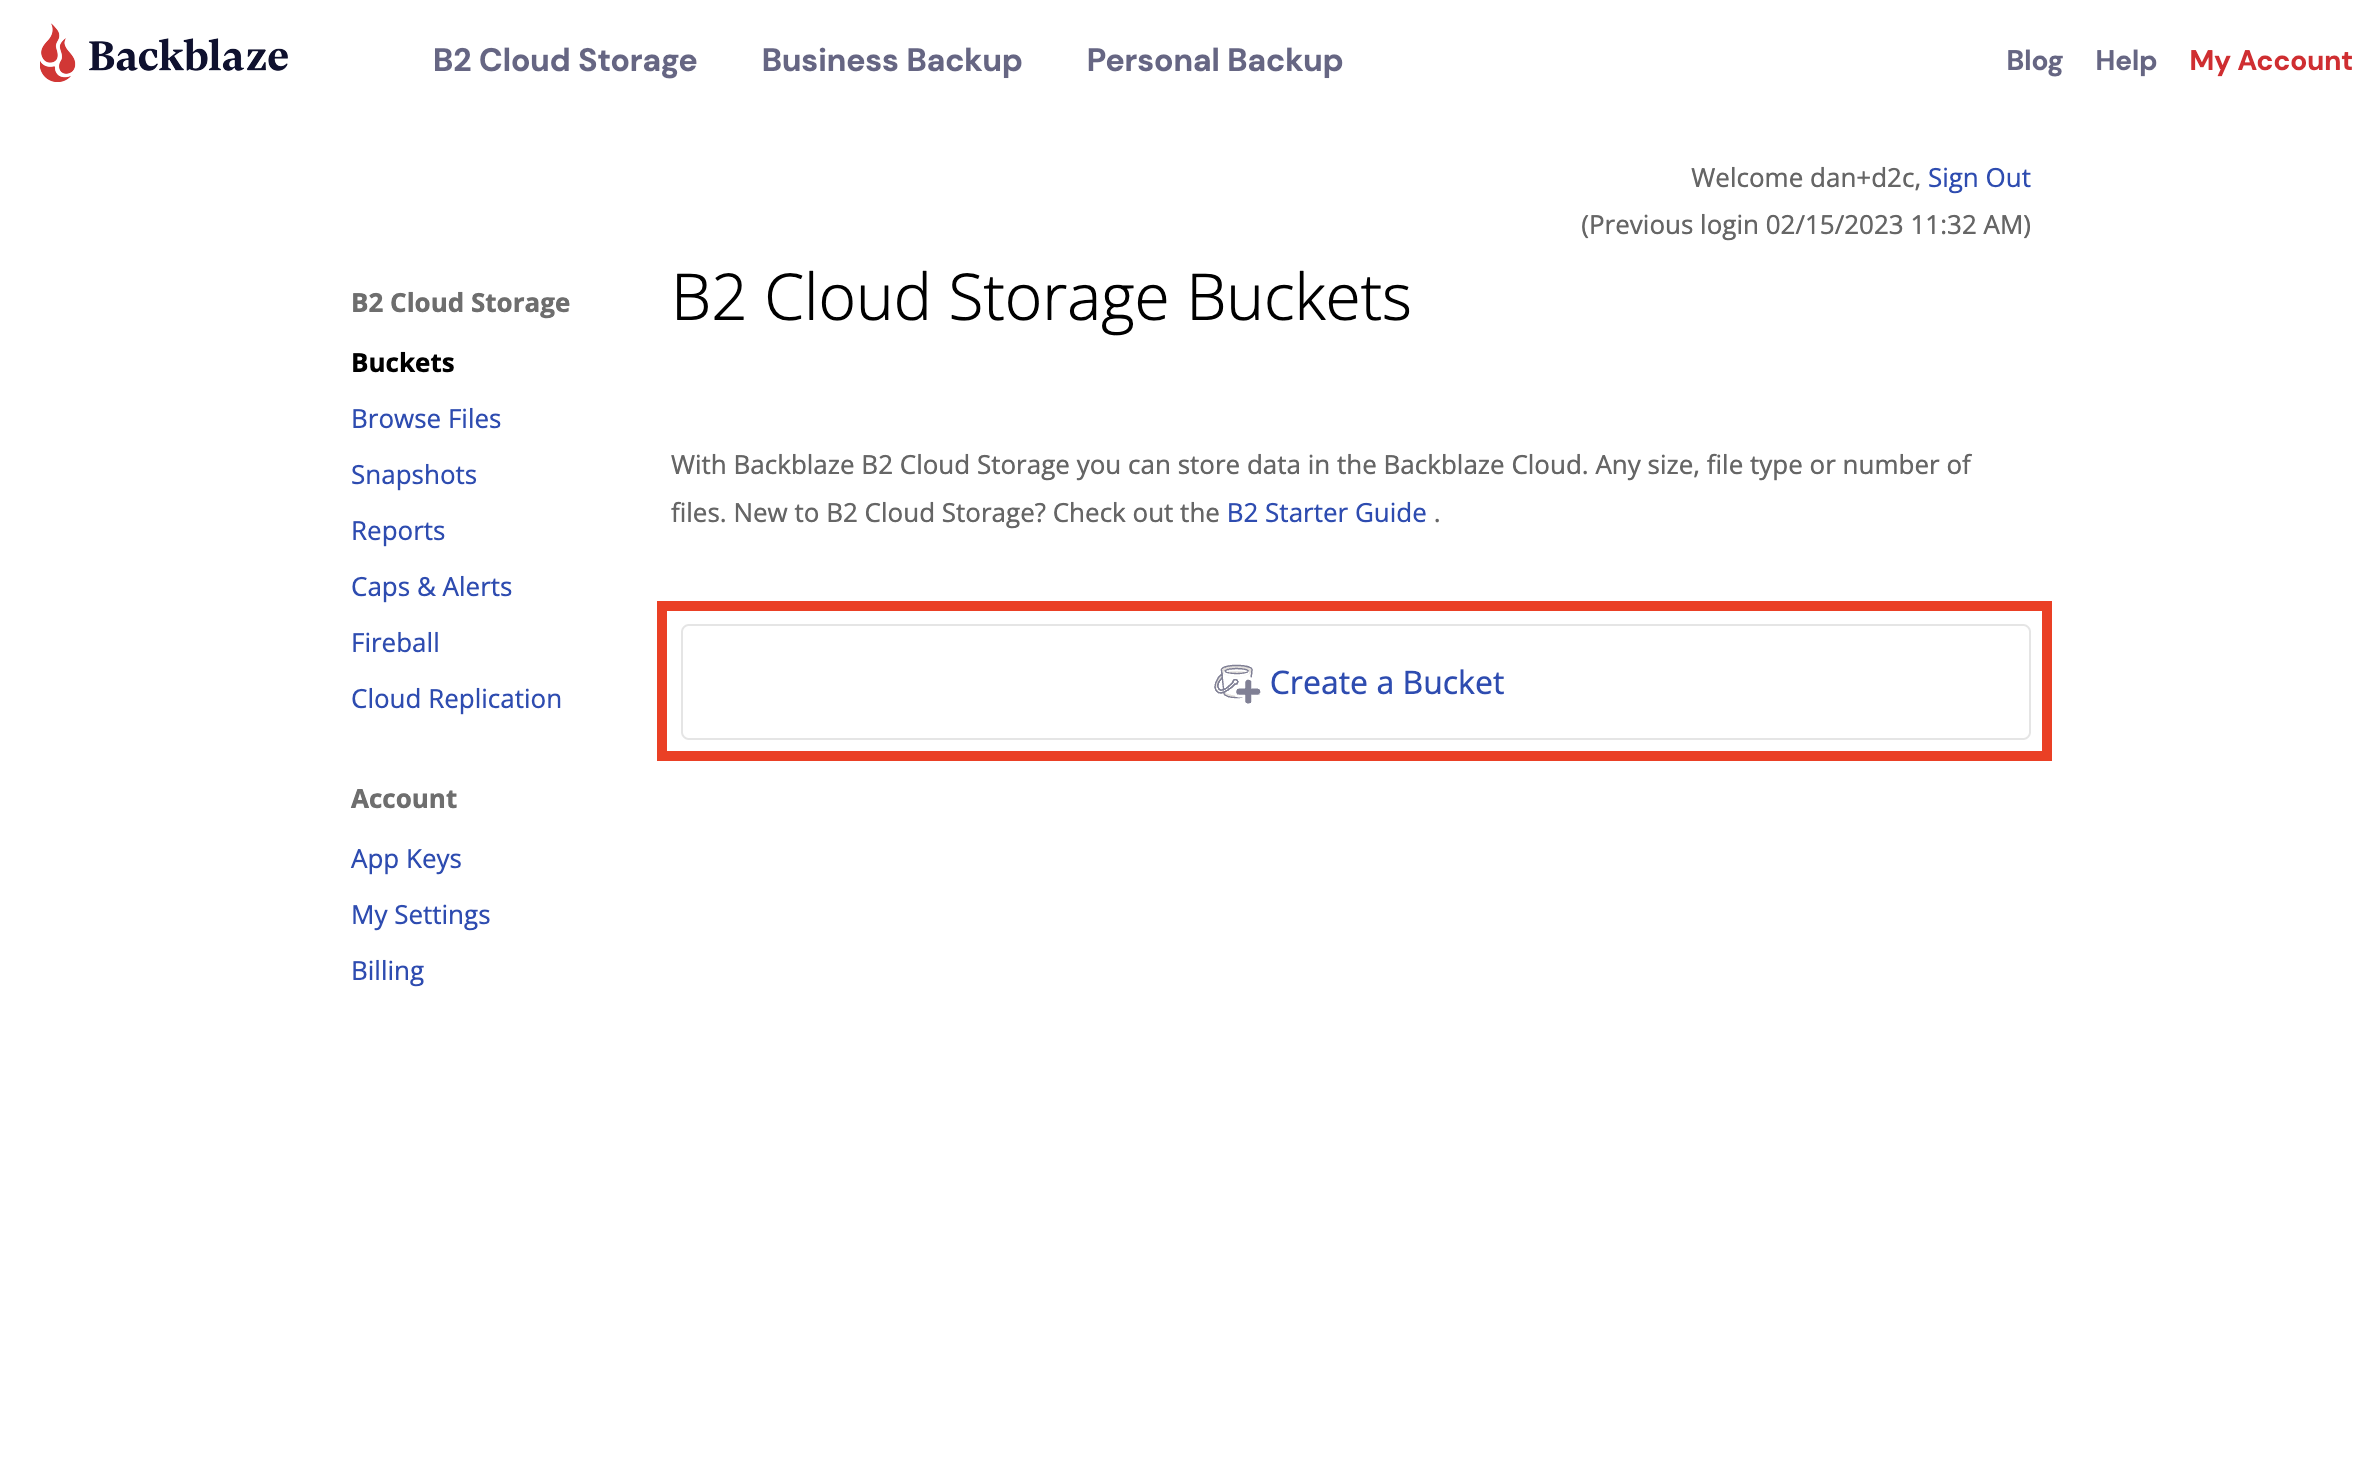Click the Account sidebar heading
Image resolution: width=2380 pixels, height=1474 pixels.
pos(403,799)
